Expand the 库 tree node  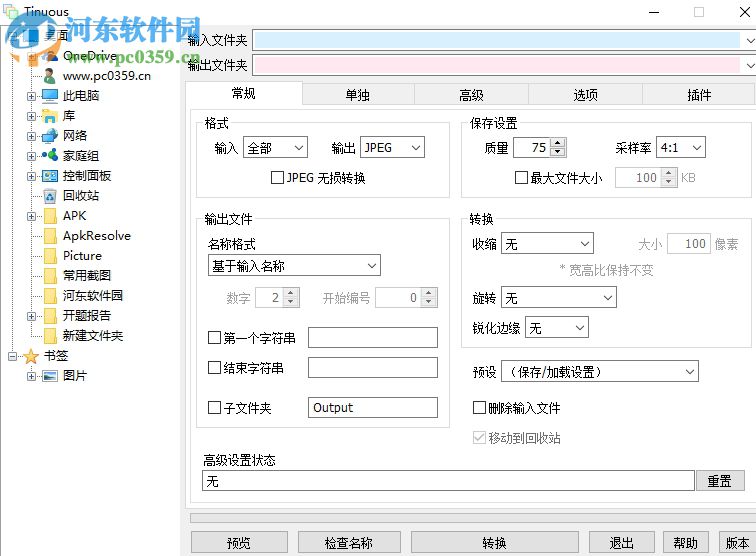[x=31, y=116]
